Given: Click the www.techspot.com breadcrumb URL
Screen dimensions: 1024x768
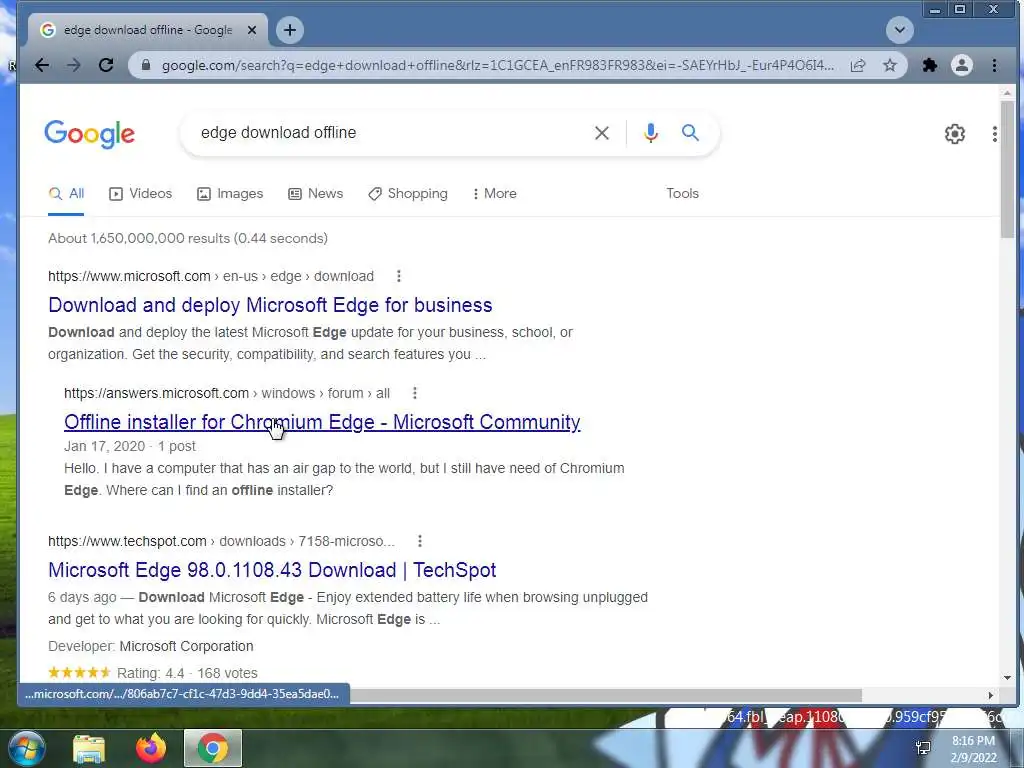Looking at the screenshot, I should [221, 541].
